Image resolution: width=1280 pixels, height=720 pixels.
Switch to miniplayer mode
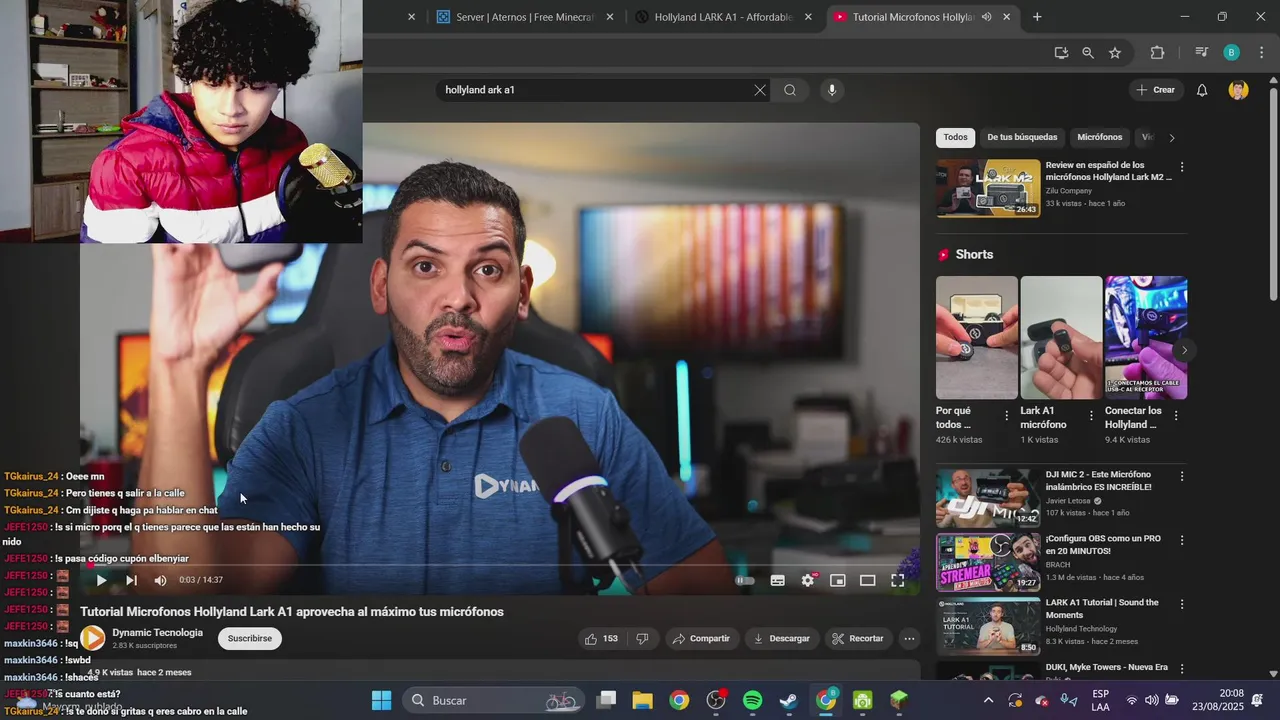(x=838, y=580)
